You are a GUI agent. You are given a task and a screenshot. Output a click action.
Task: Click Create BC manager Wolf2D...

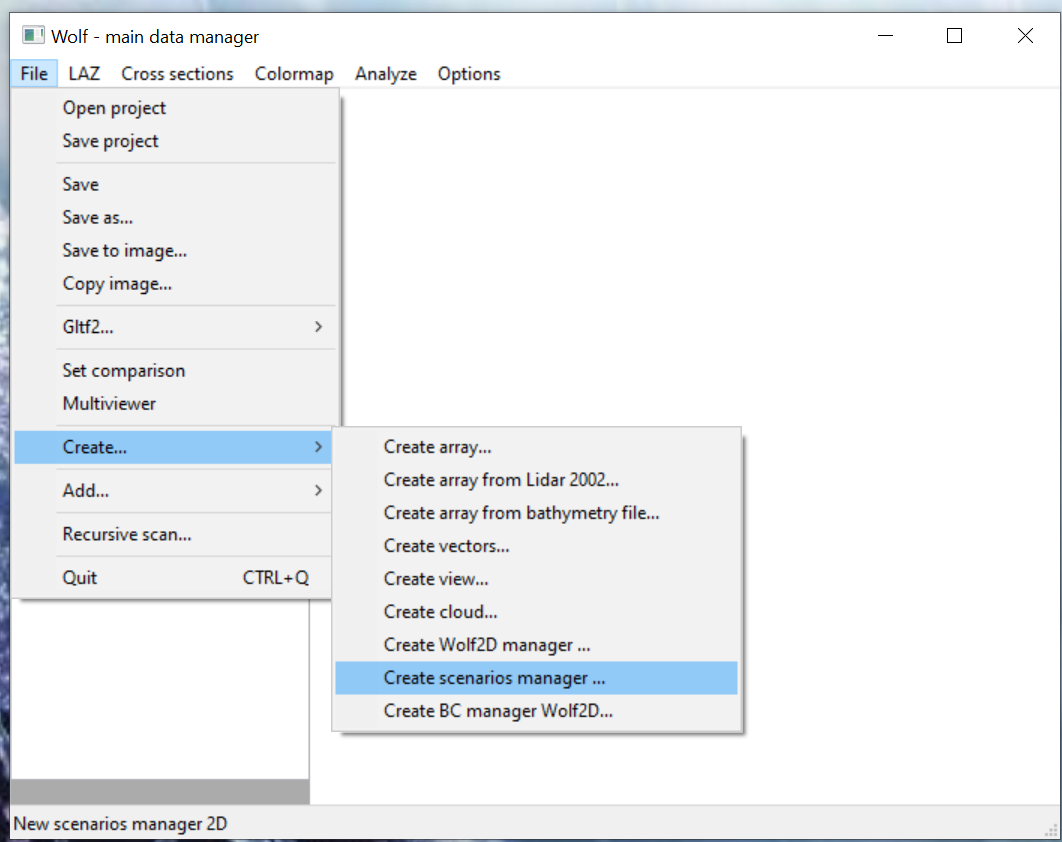click(x=498, y=711)
